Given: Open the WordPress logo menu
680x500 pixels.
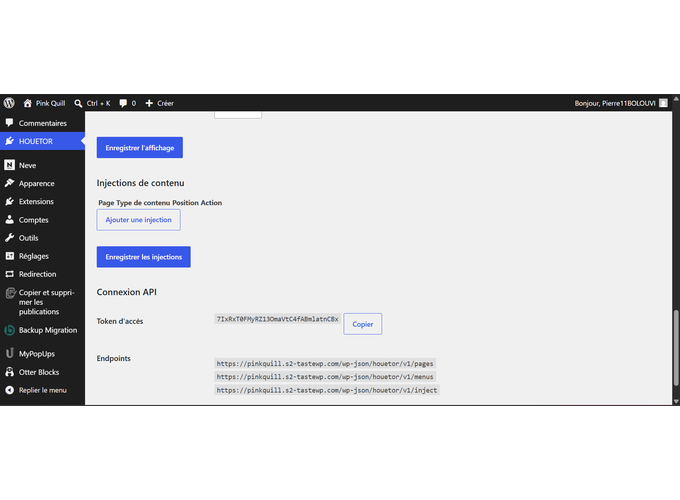Looking at the screenshot, I should click(9, 103).
